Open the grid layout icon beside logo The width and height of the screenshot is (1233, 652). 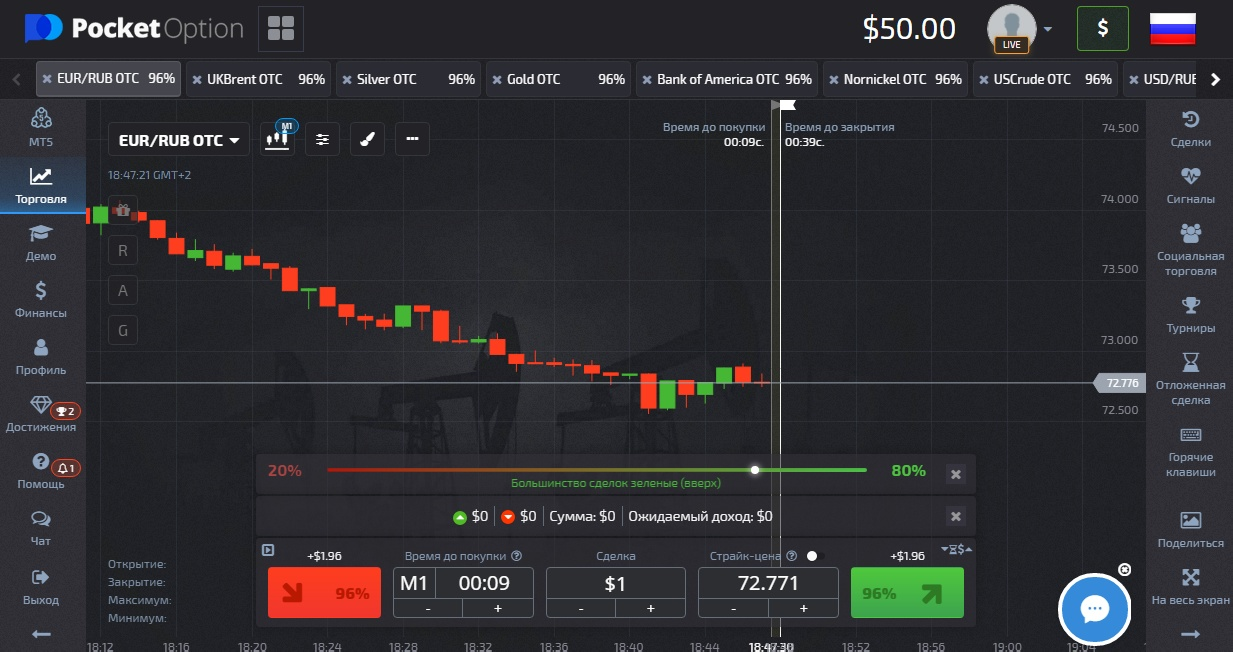(281, 28)
